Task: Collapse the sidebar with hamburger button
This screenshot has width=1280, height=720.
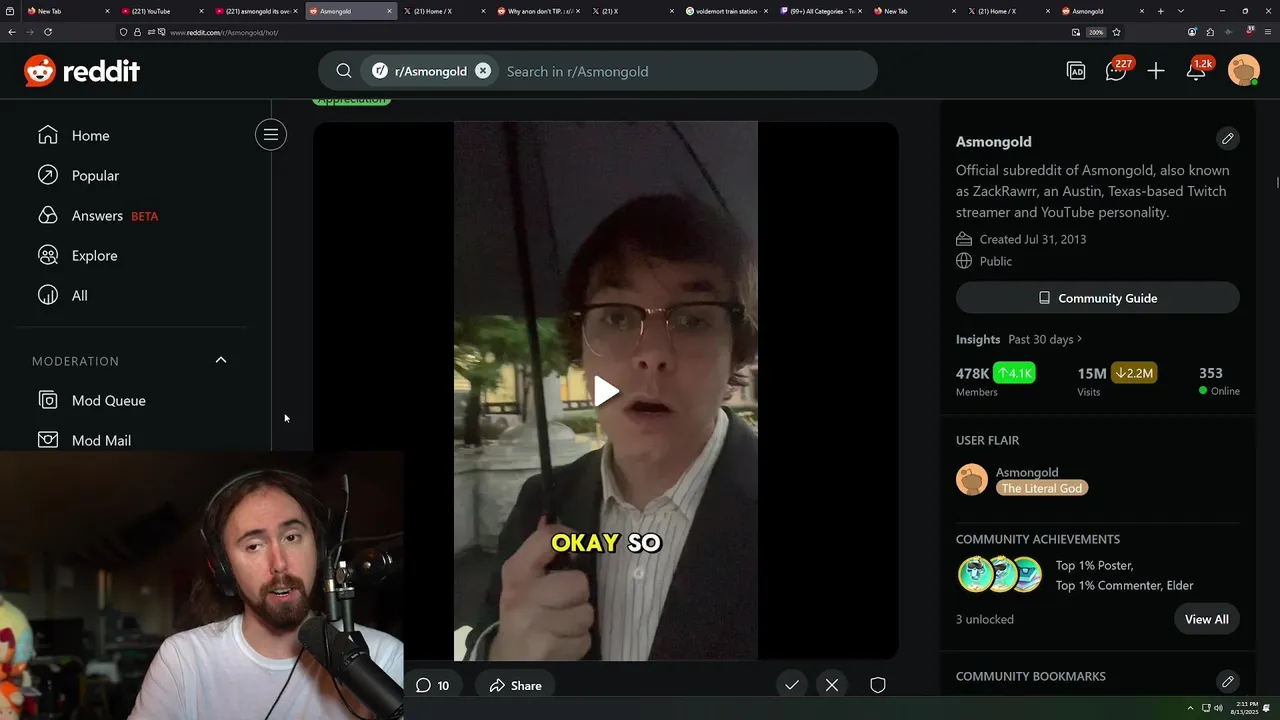Action: pyautogui.click(x=271, y=135)
